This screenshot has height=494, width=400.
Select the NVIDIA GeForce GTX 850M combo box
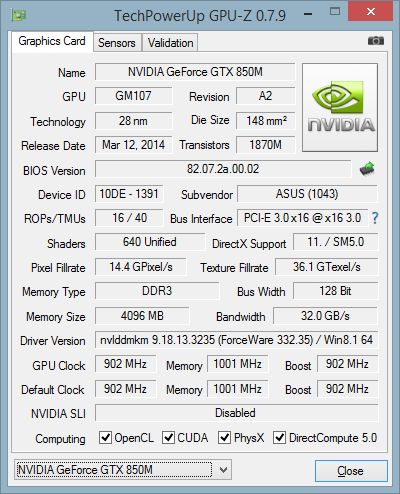pyautogui.click(x=123, y=470)
